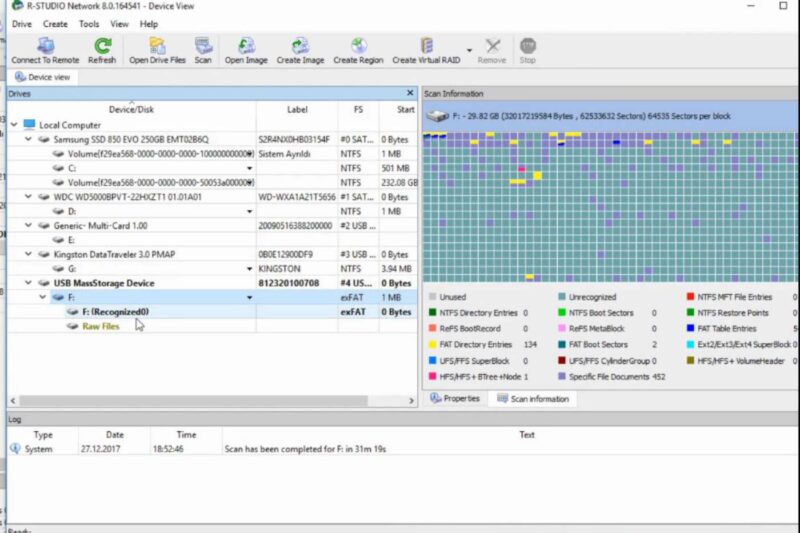Screen dimensions: 800x533
Task: Sort by Label column header
Action: click(297, 109)
